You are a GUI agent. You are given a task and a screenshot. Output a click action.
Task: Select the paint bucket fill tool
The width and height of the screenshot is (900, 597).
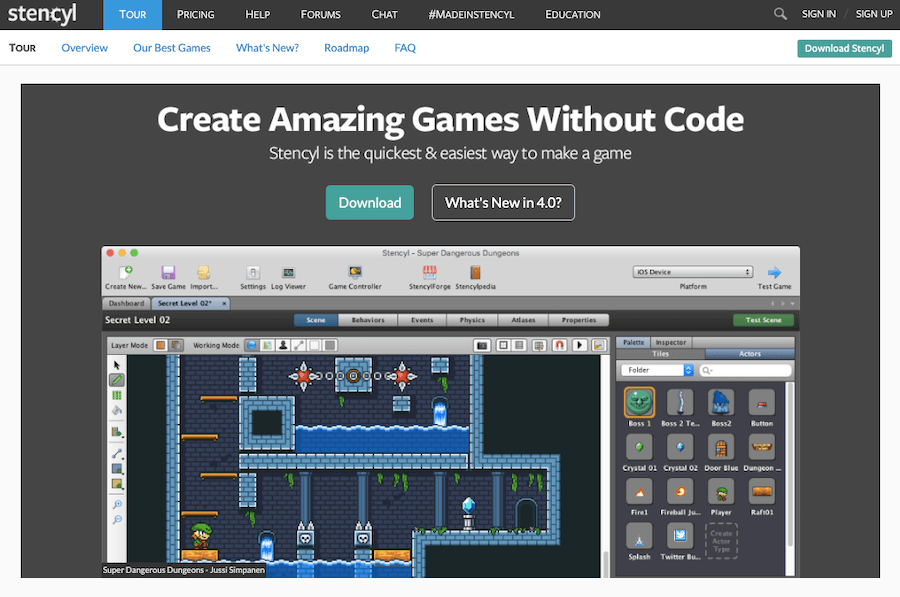[117, 410]
